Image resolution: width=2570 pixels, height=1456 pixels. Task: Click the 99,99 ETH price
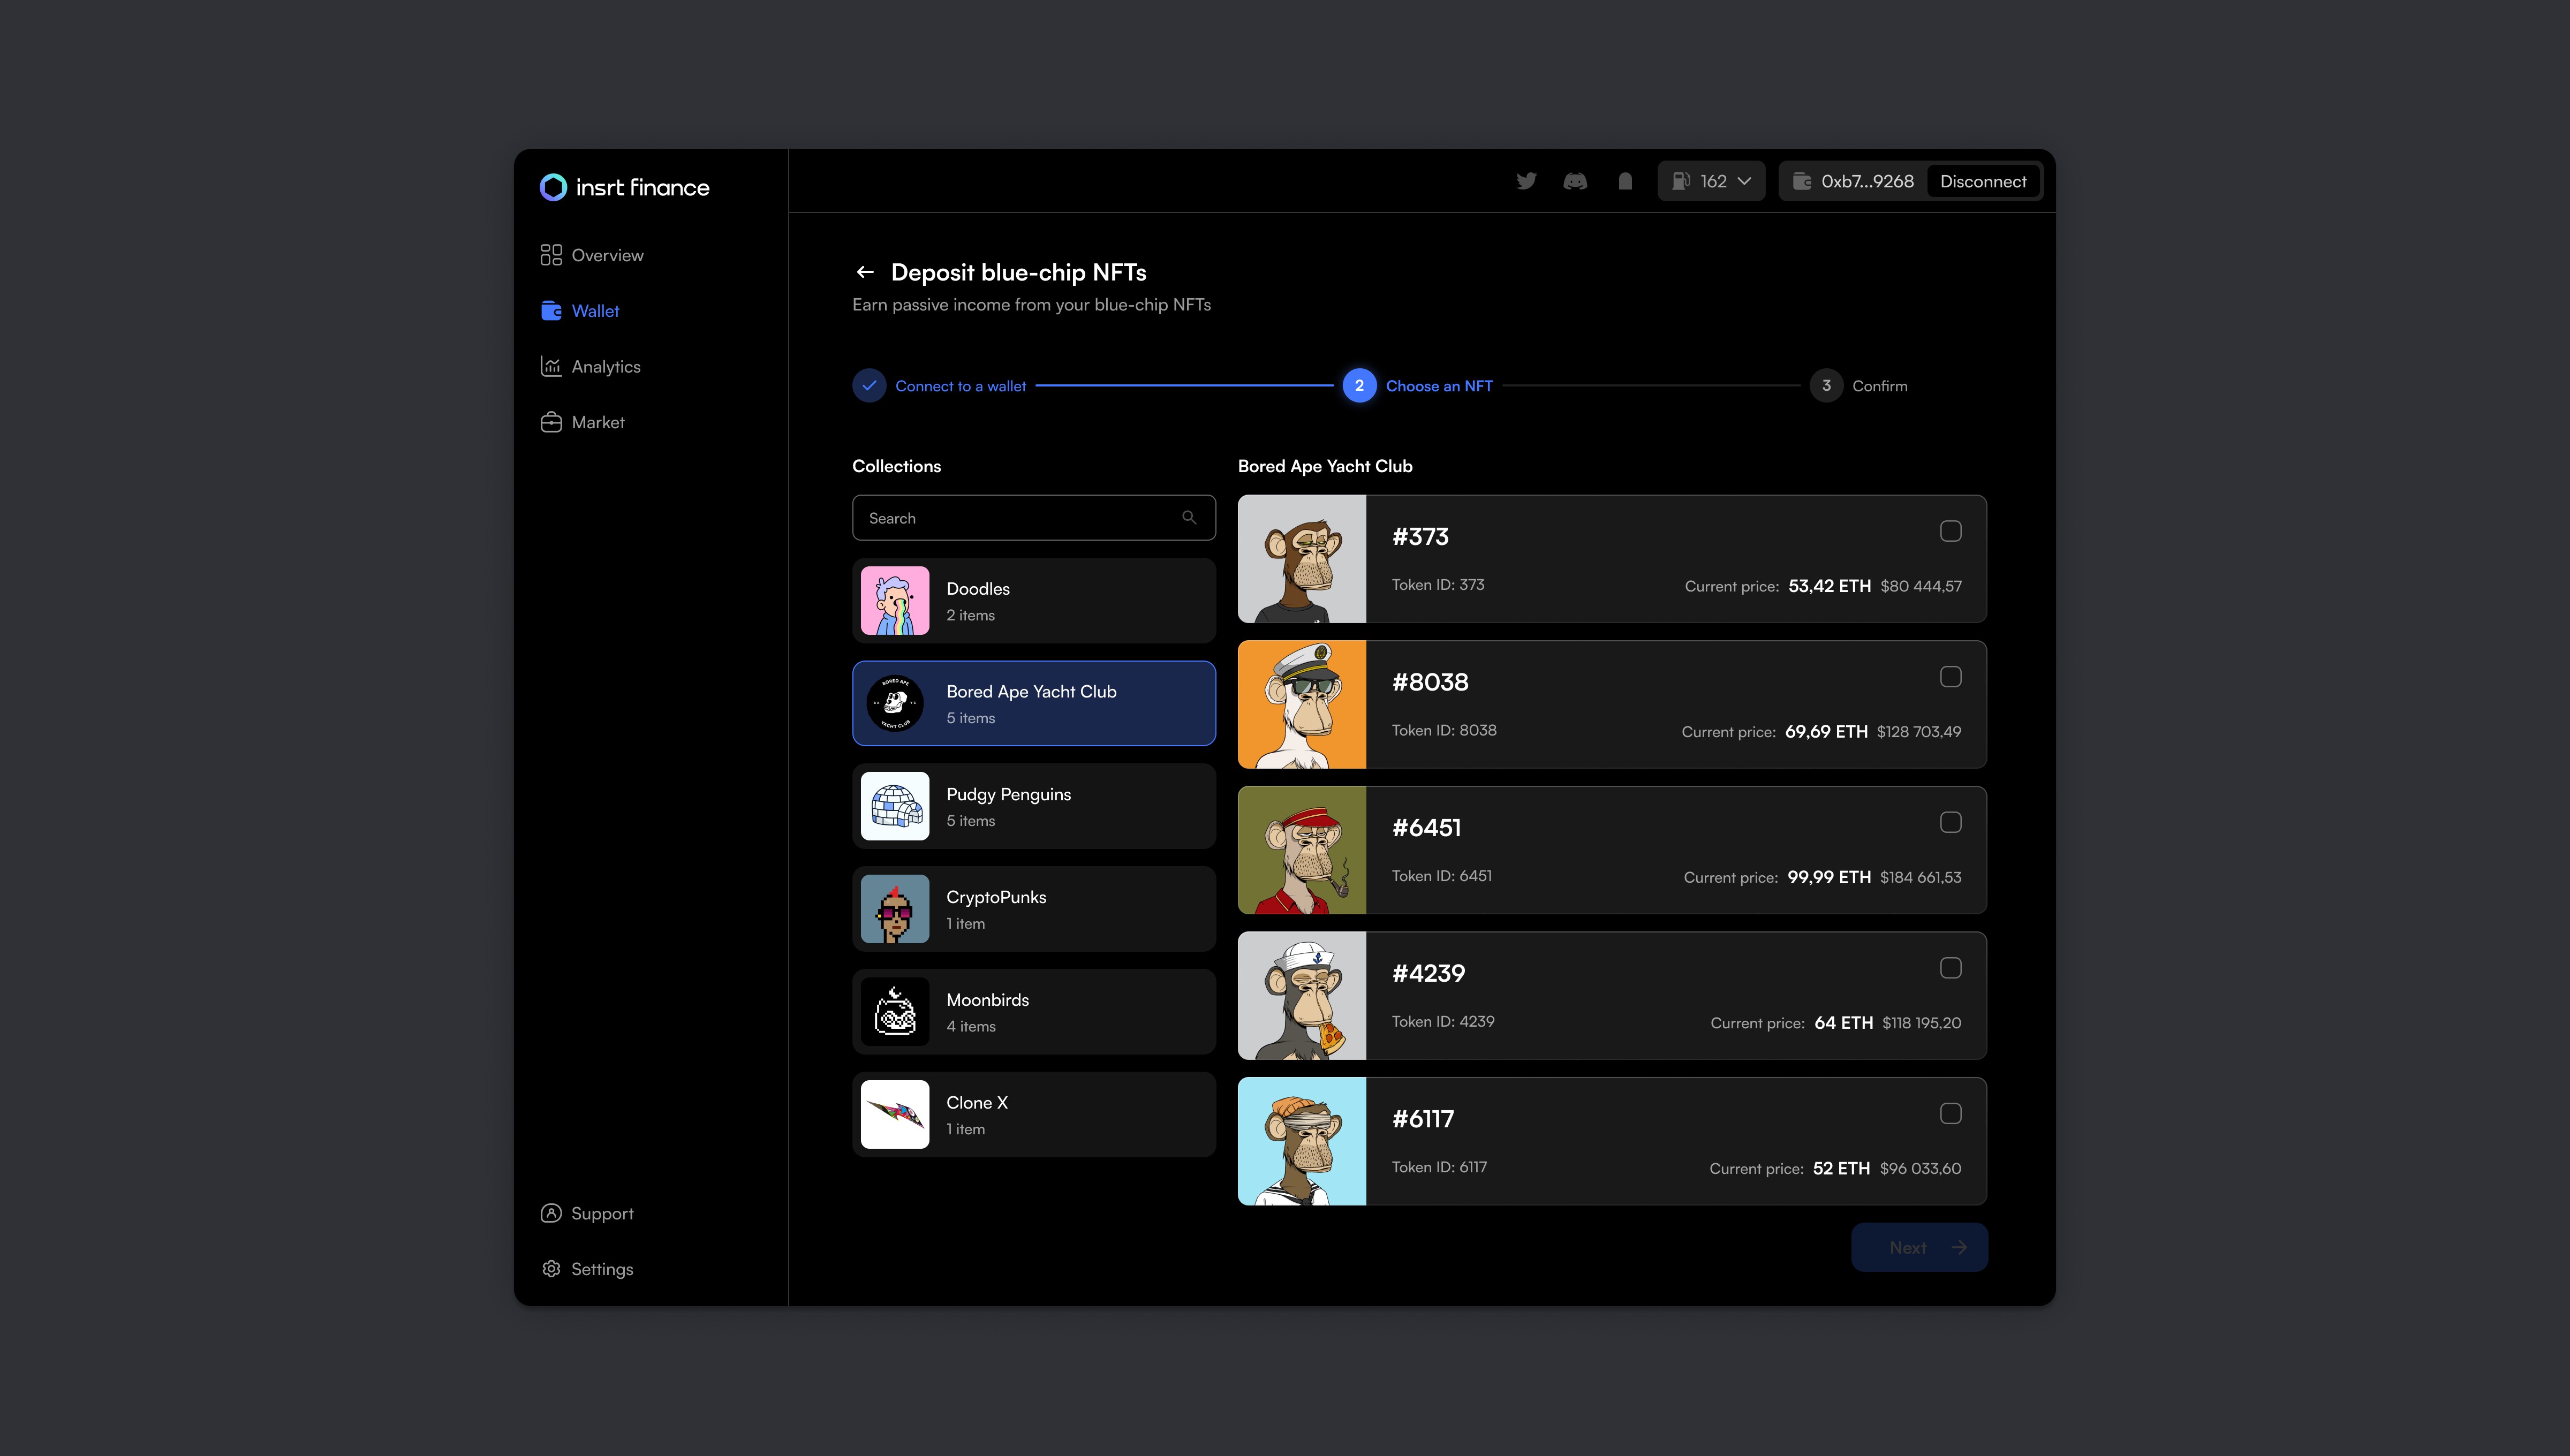1829,877
